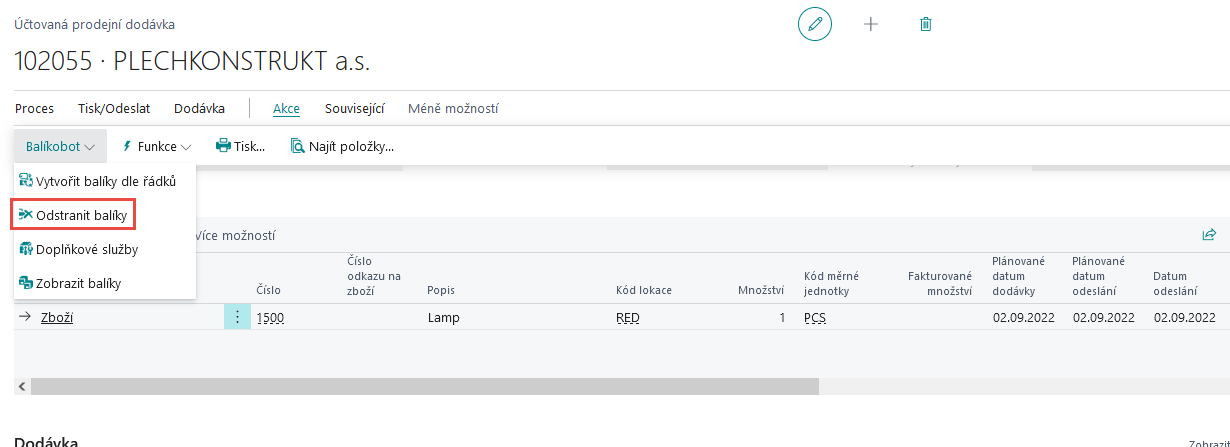Click the share icon above the lines table
1230x447 pixels.
[1208, 235]
